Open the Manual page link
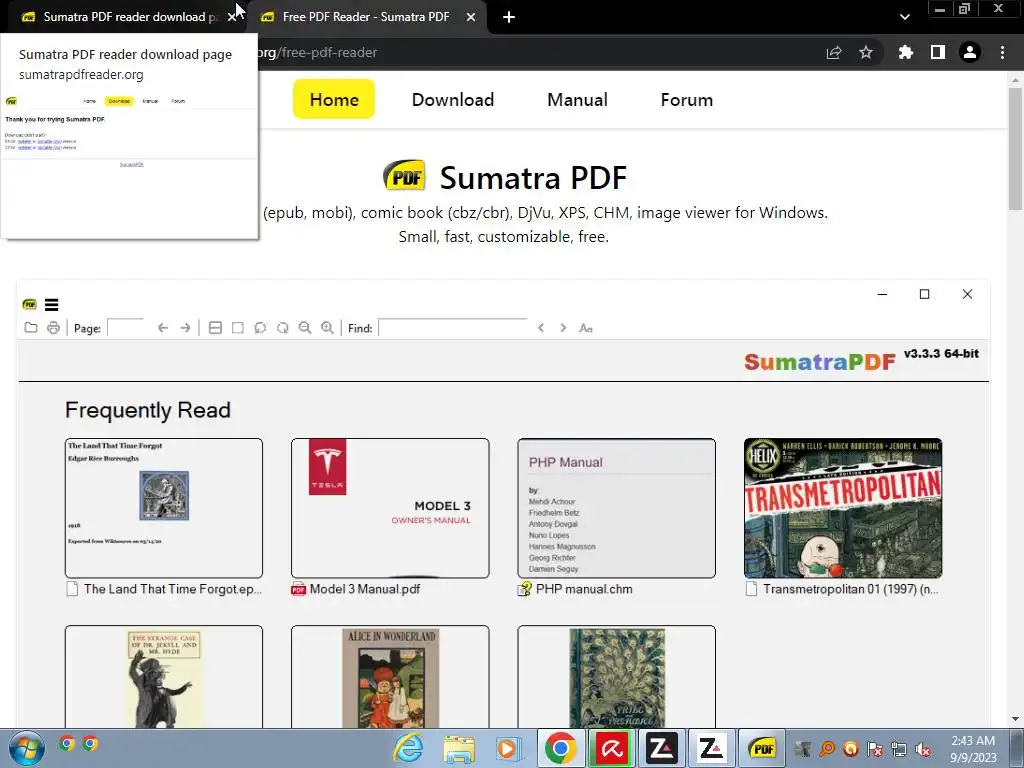Screen dimensions: 1024x768 pyautogui.click(x=577, y=100)
